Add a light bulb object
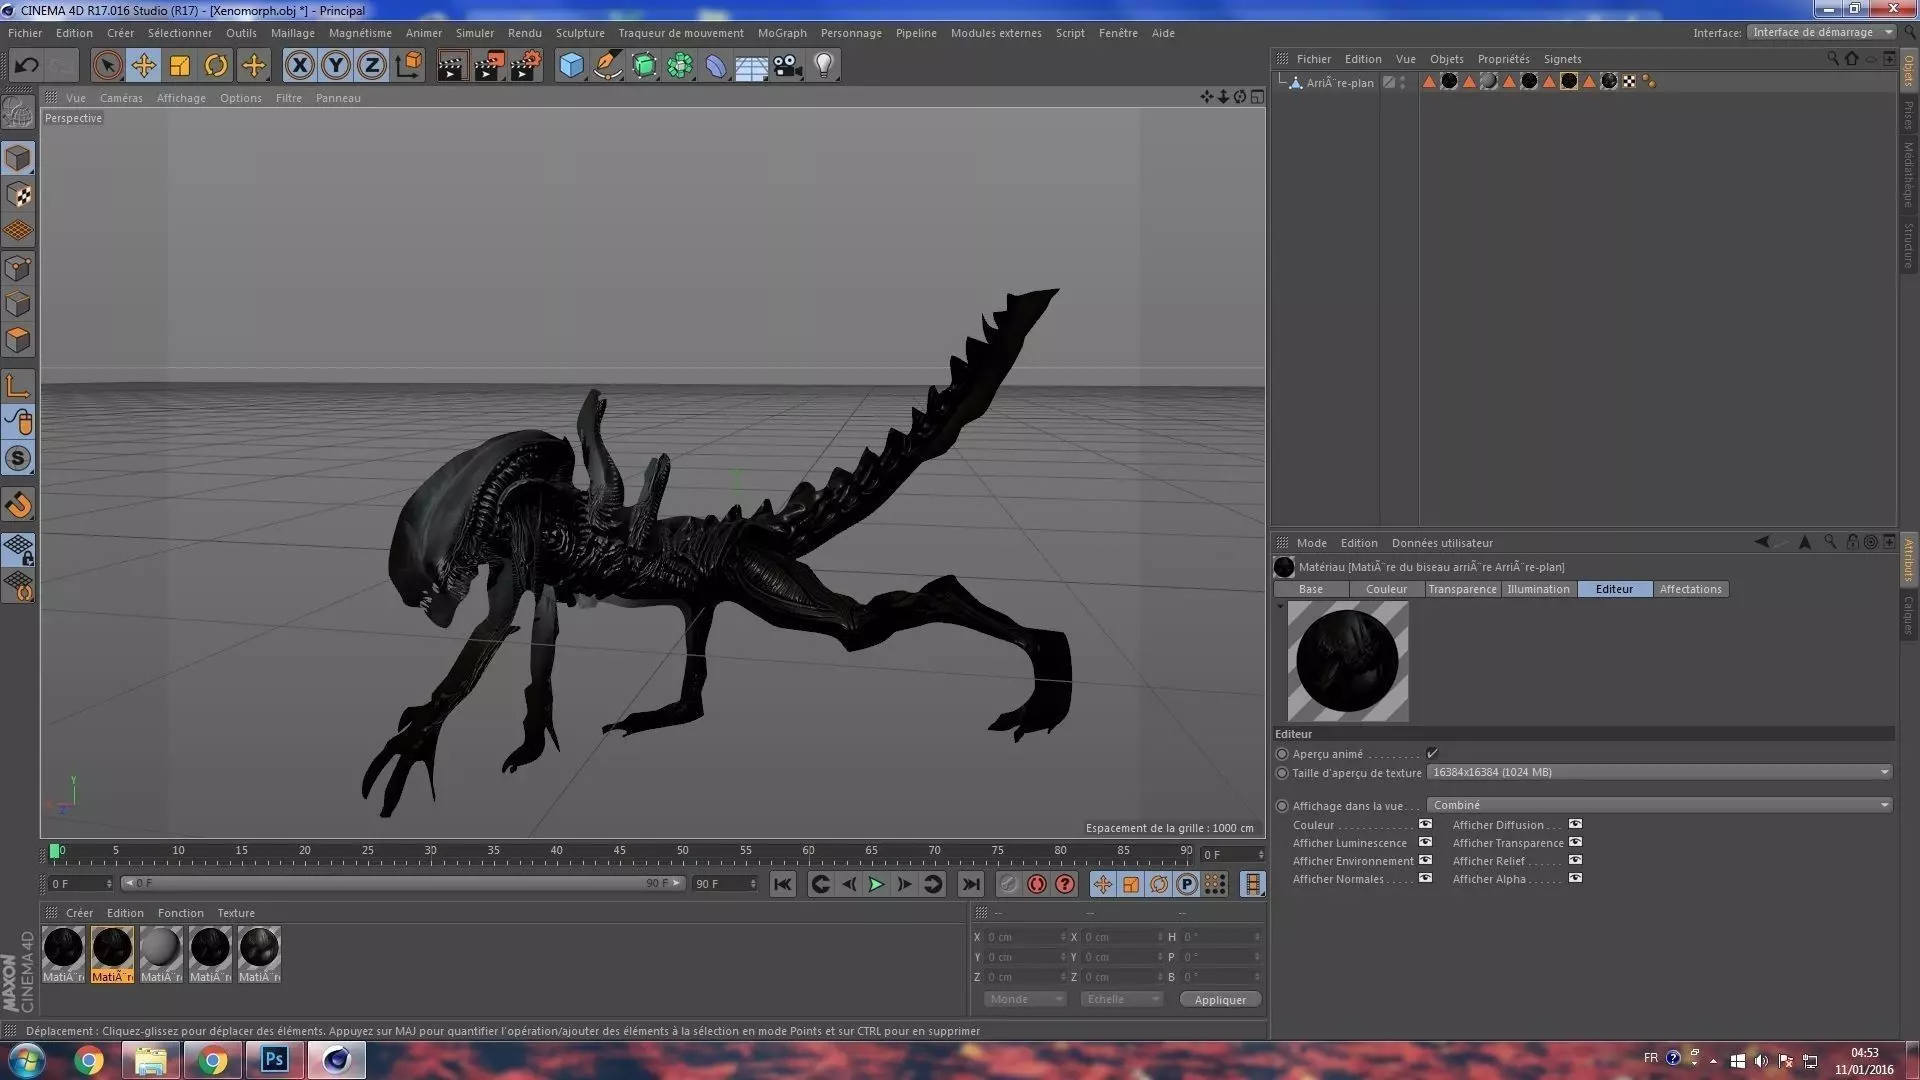This screenshot has height=1080, width=1920. coord(824,66)
